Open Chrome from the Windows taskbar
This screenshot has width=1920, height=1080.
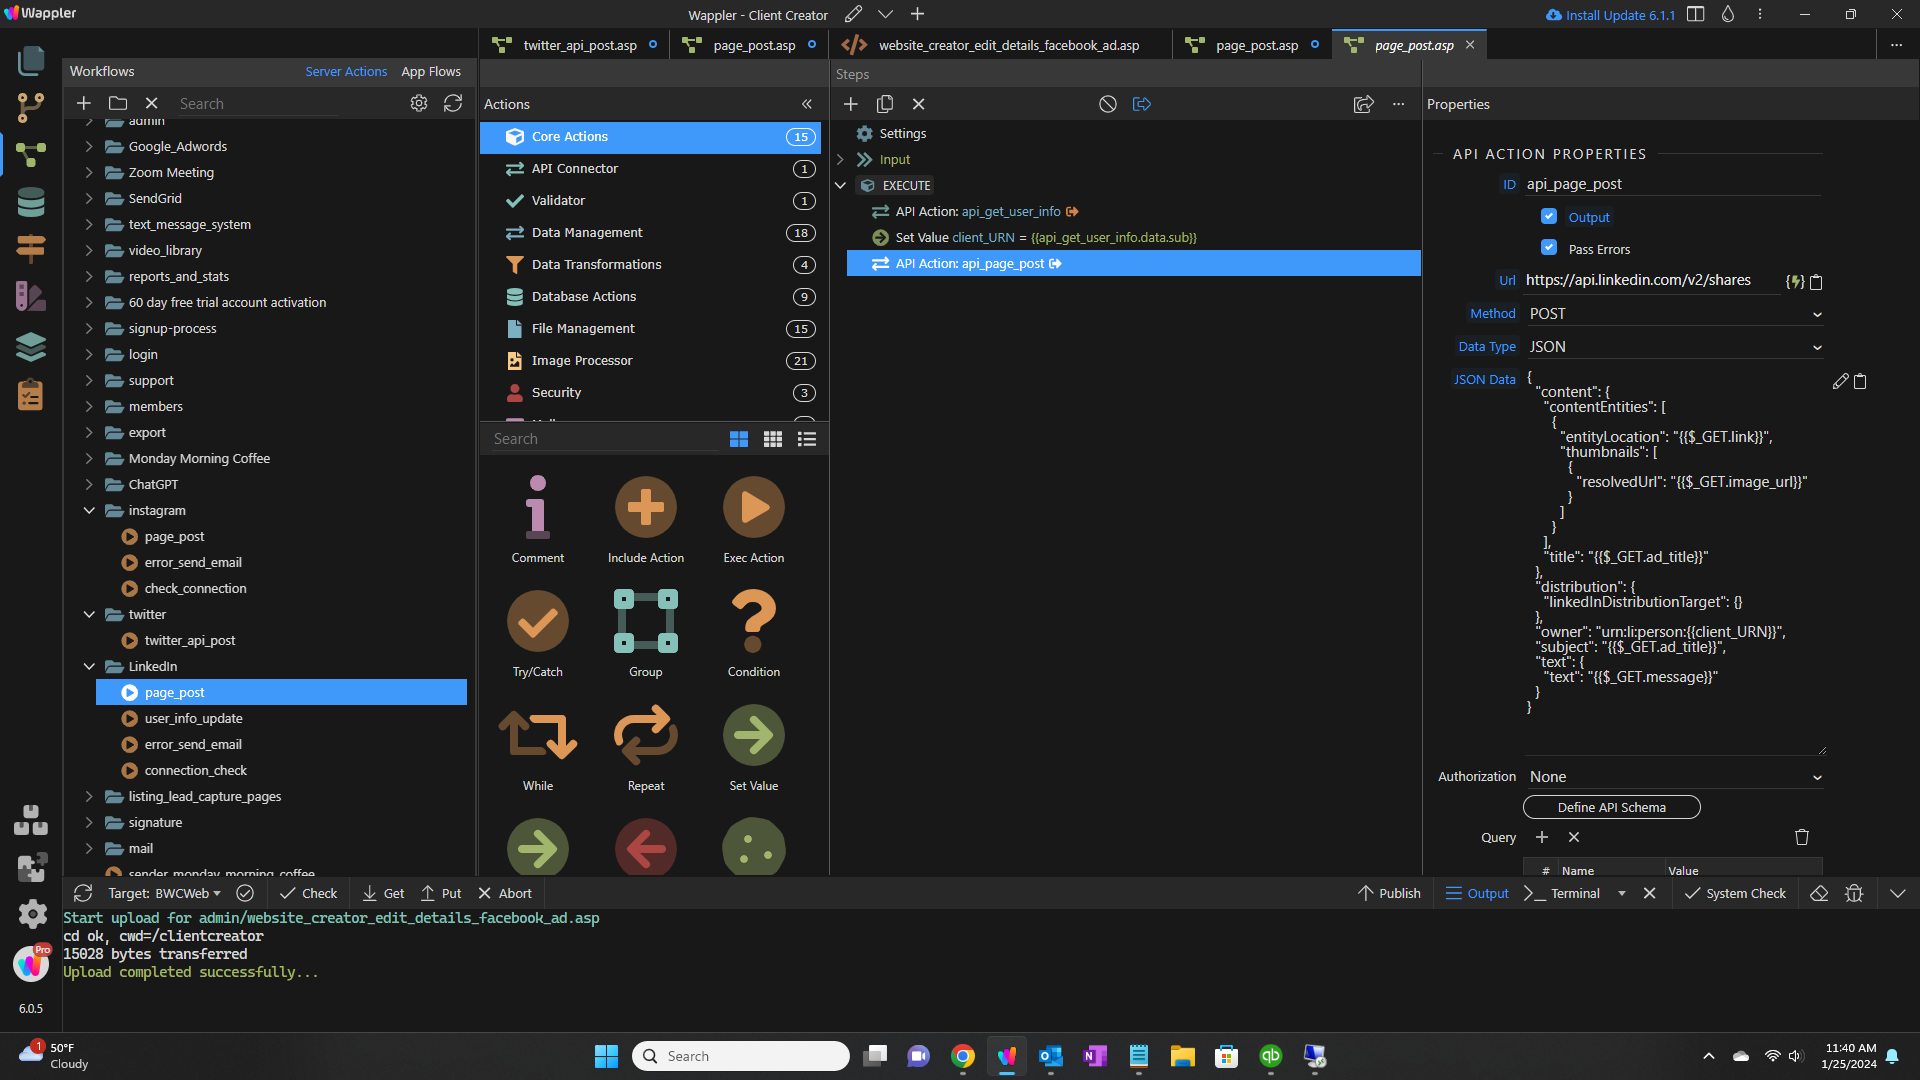[963, 1056]
